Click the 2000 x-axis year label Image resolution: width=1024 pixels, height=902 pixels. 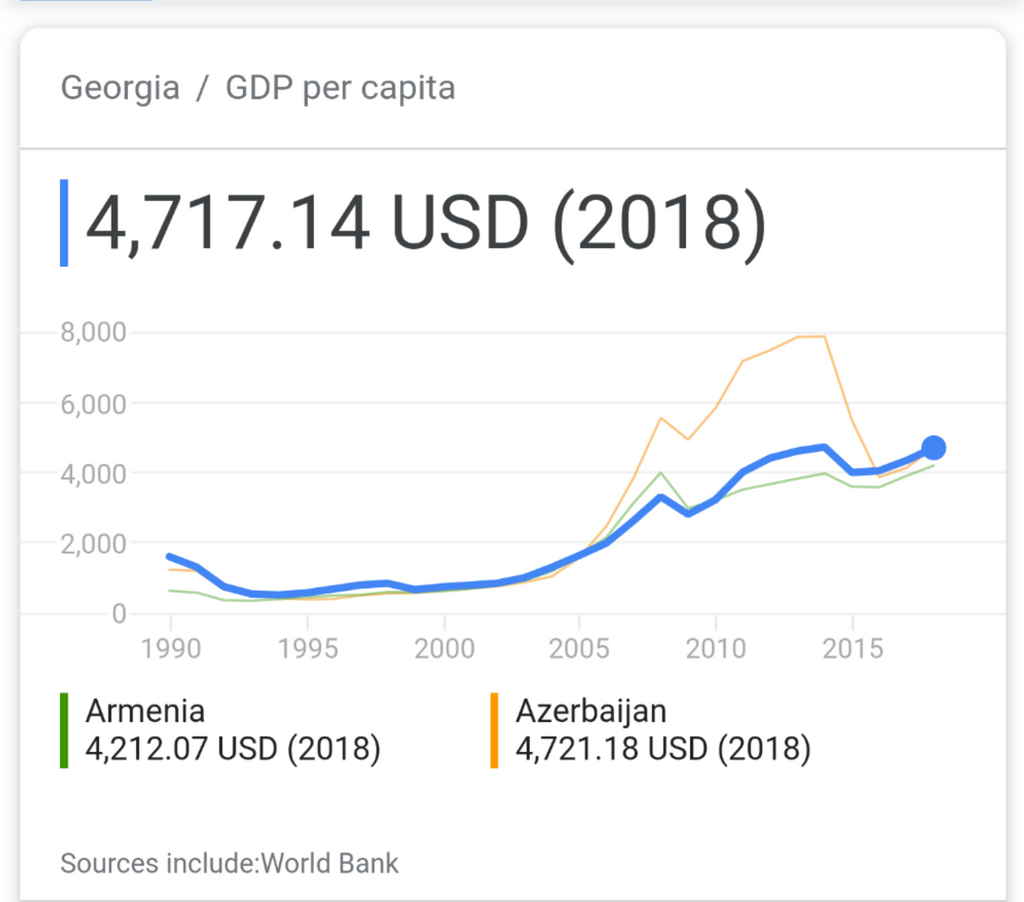click(x=444, y=649)
